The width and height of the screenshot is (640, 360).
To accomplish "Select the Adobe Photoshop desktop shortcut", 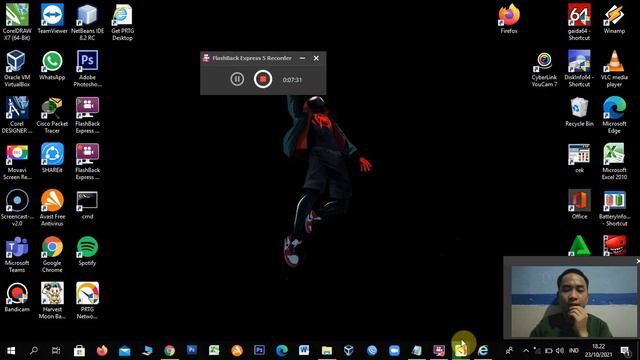I will (87, 69).
